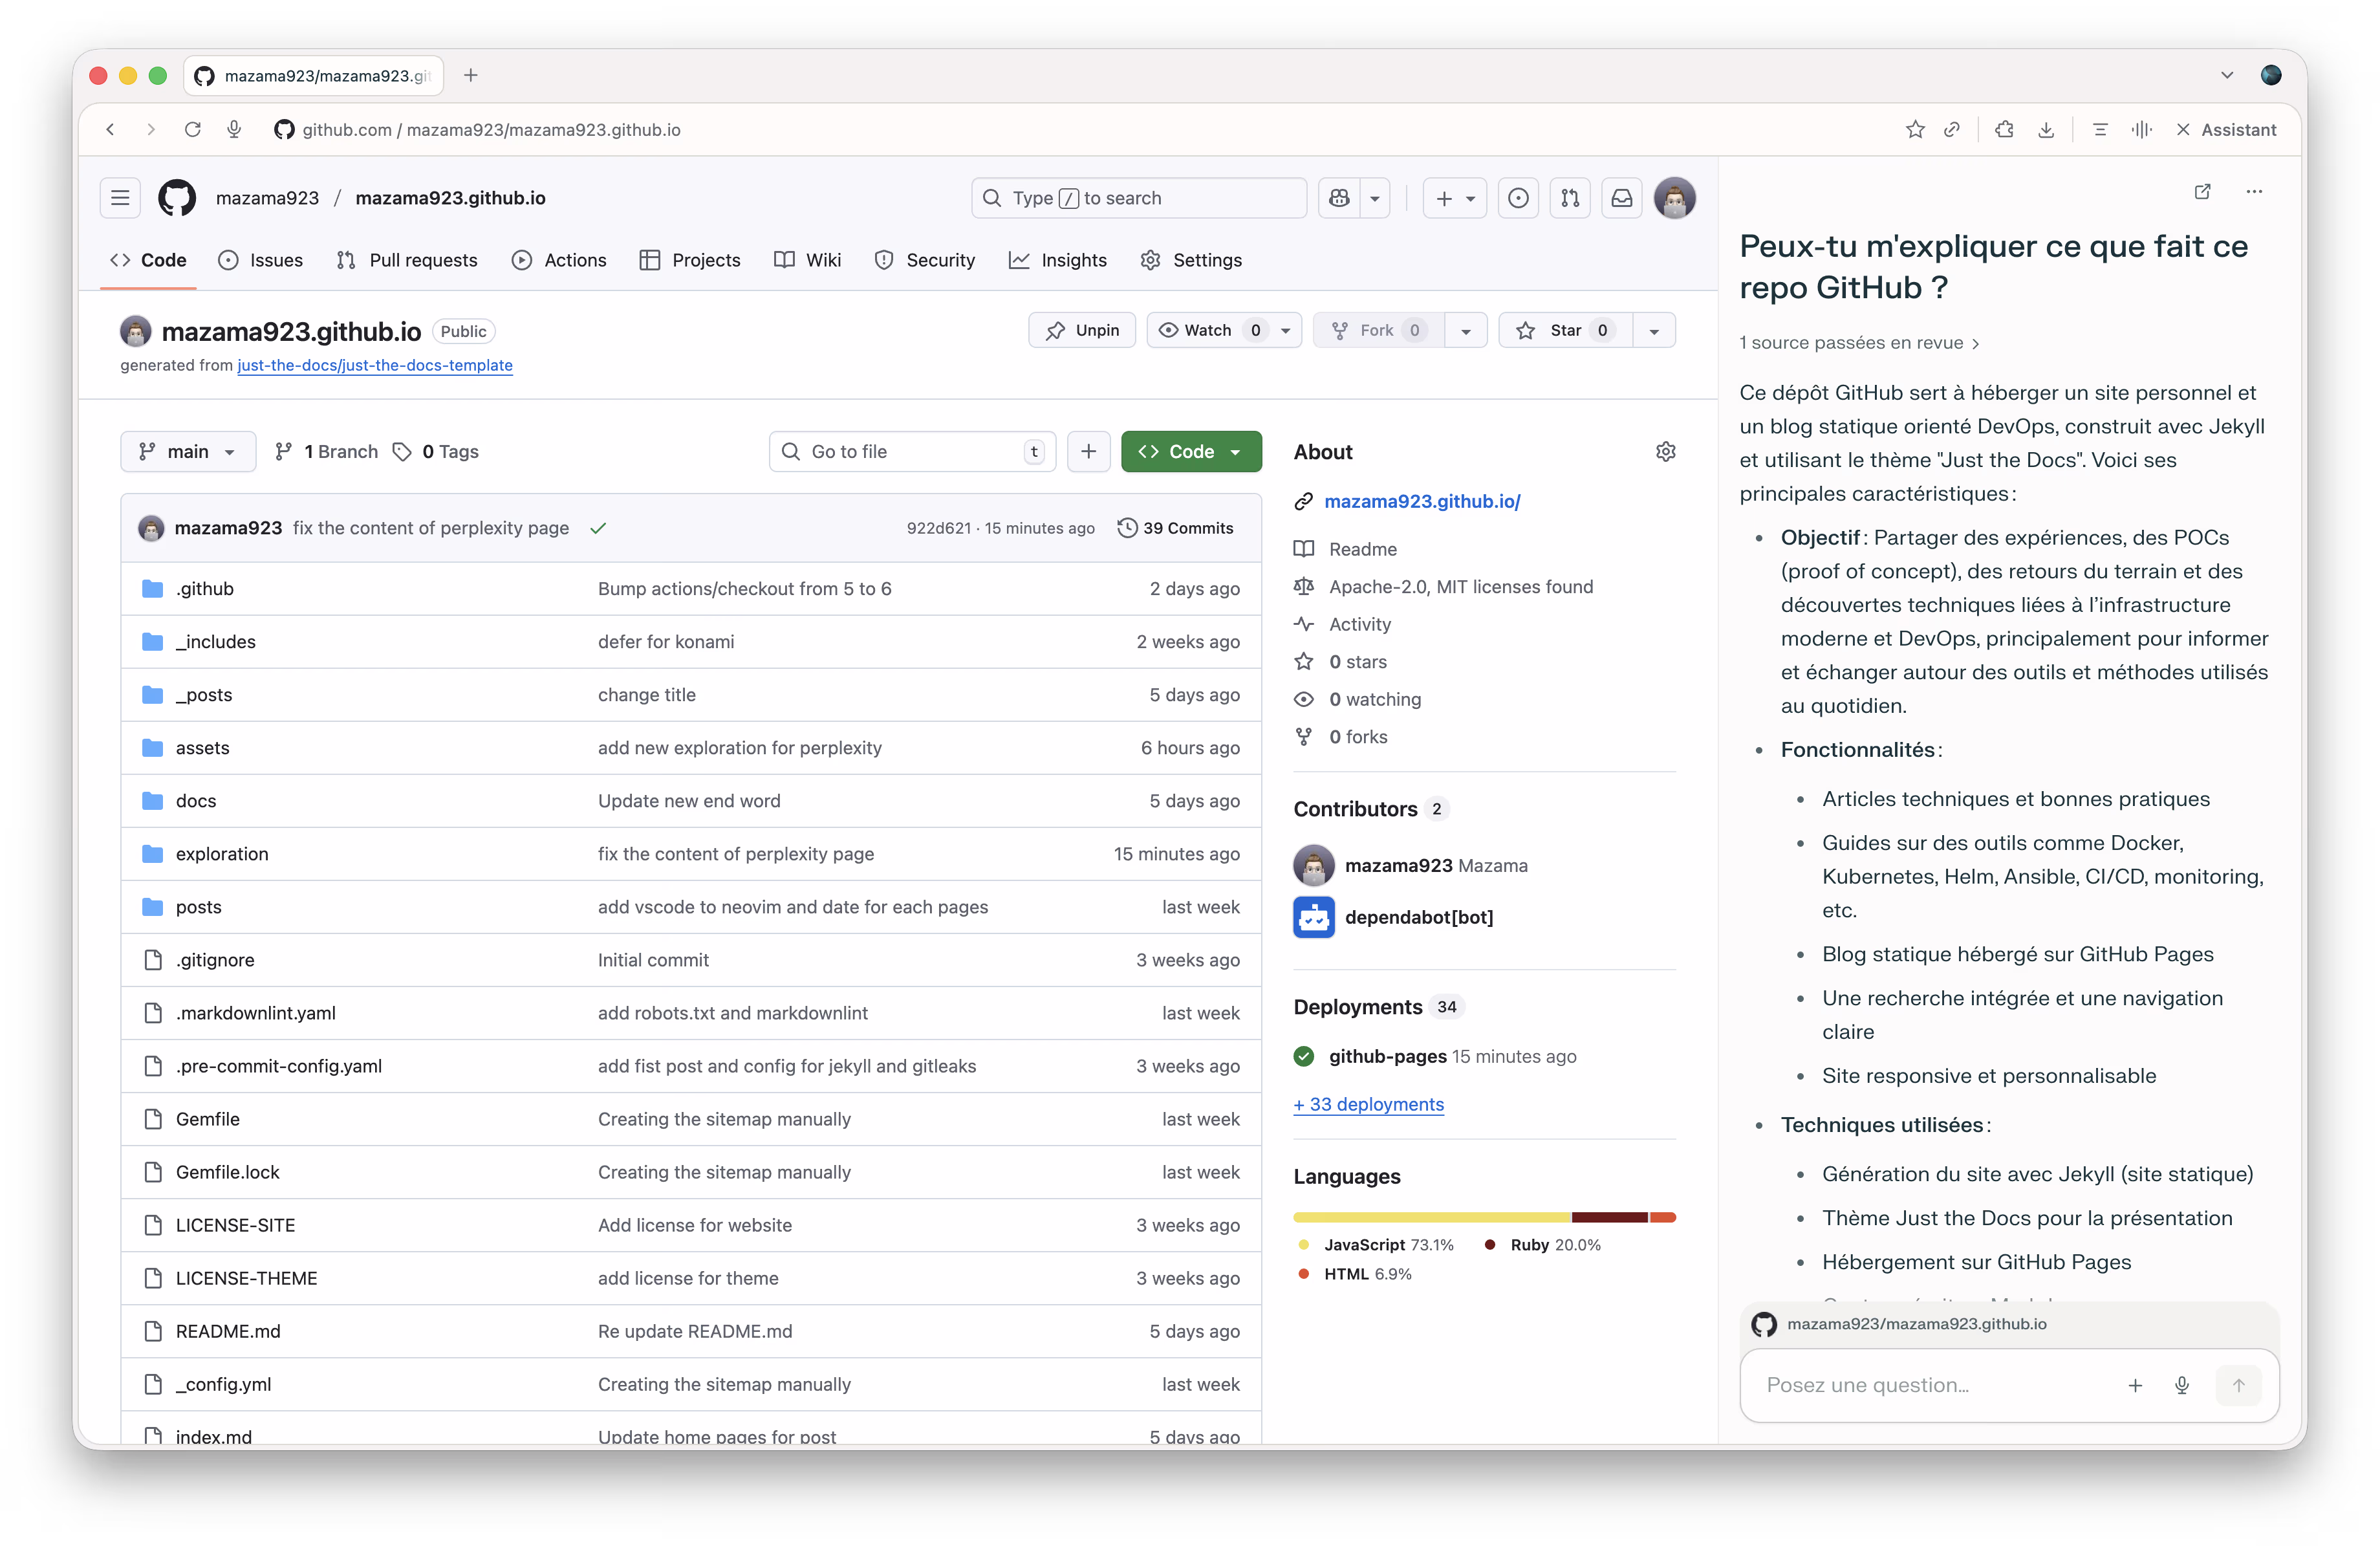Open Copilot chat icon in header

(x=1340, y=198)
